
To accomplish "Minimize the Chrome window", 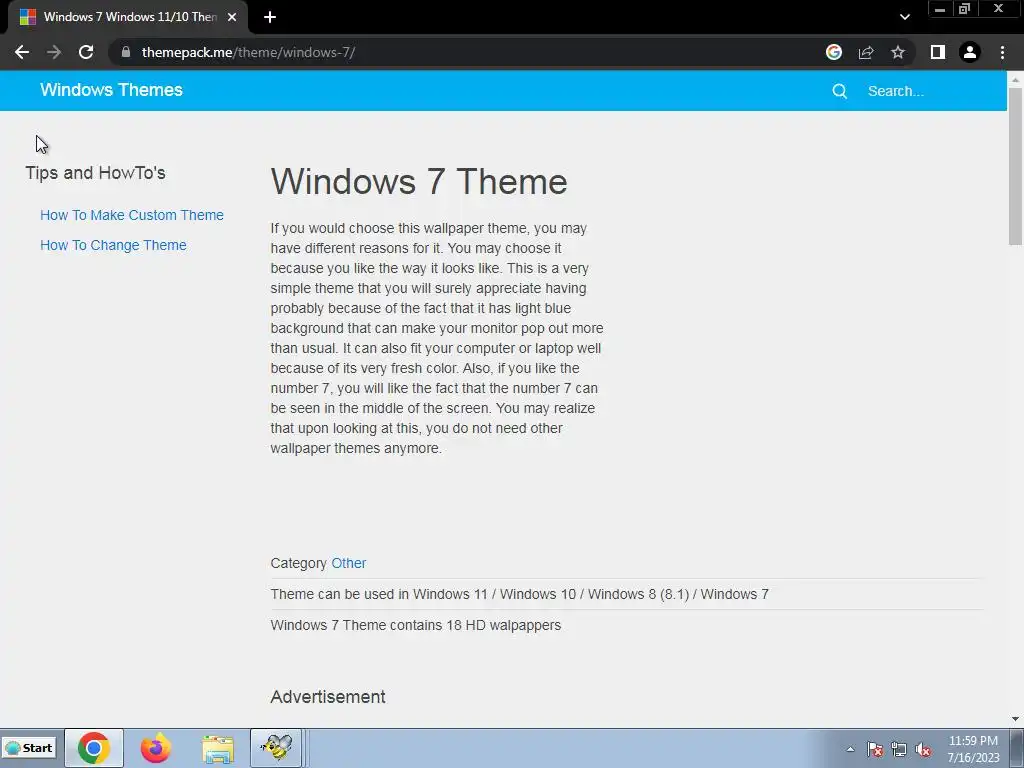I will [940, 9].
